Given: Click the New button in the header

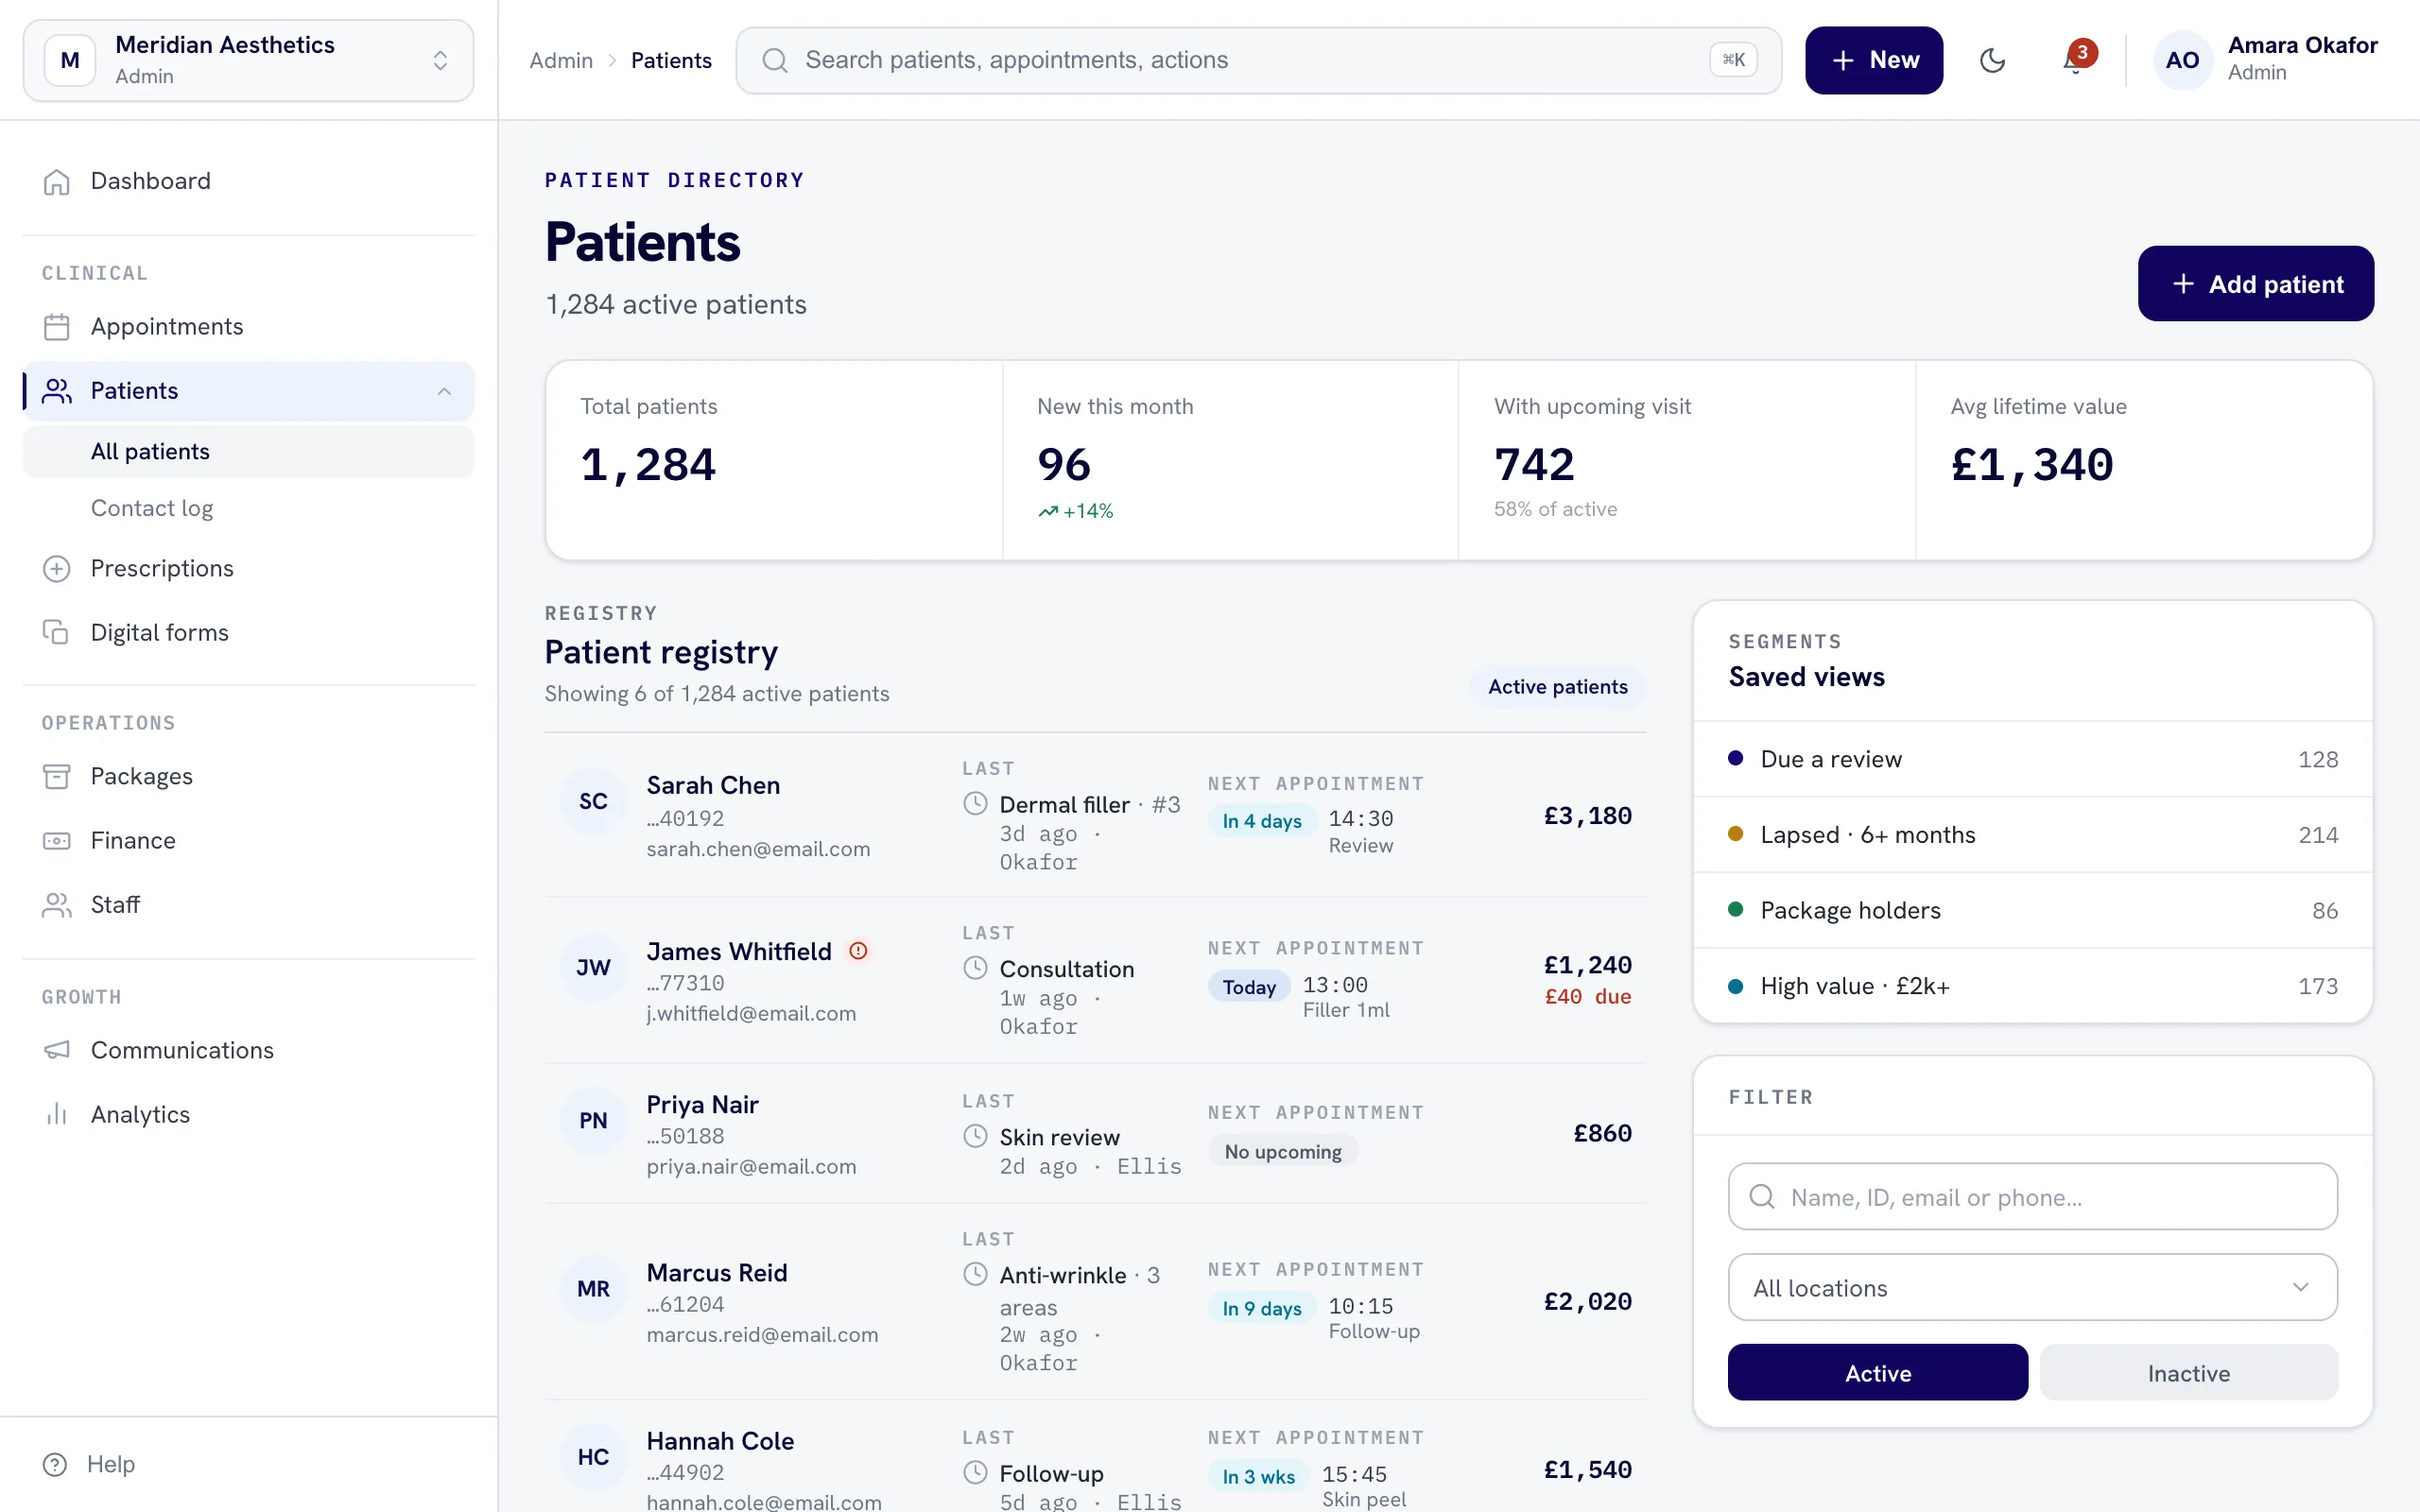Looking at the screenshot, I should (1874, 60).
